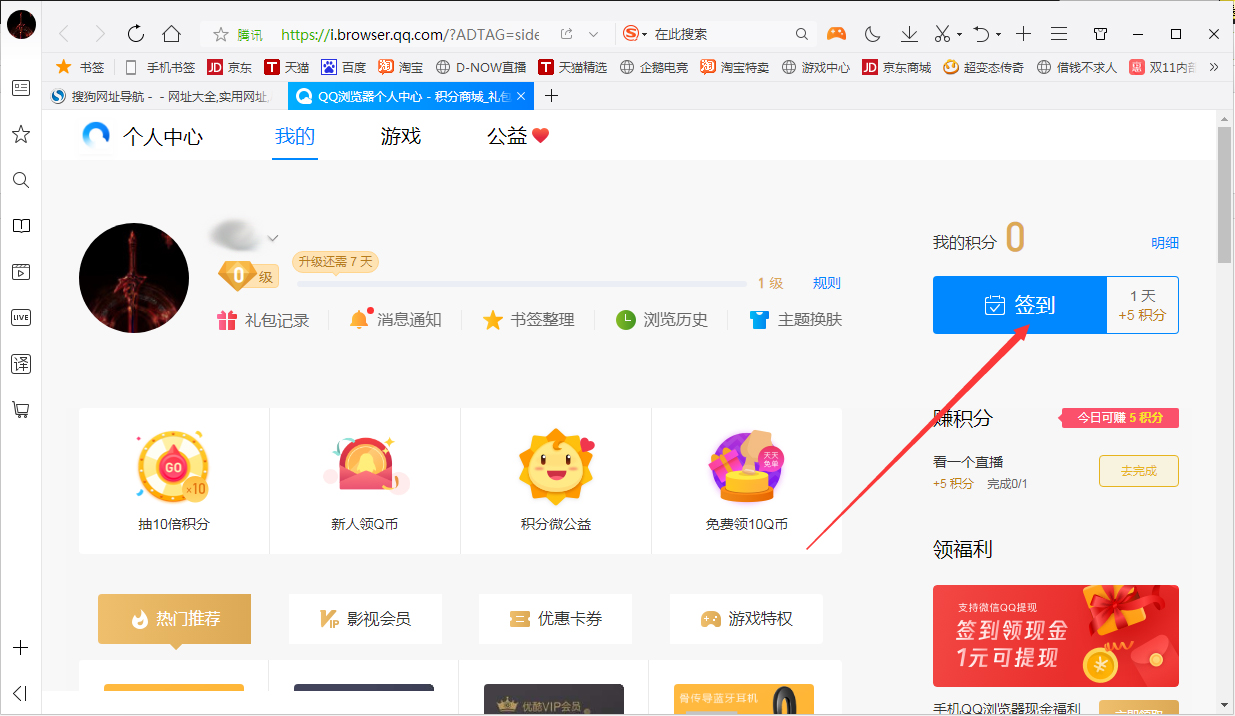The width and height of the screenshot is (1235, 716).
Task: Open the LIVE sidebar icon
Action: coord(20,318)
